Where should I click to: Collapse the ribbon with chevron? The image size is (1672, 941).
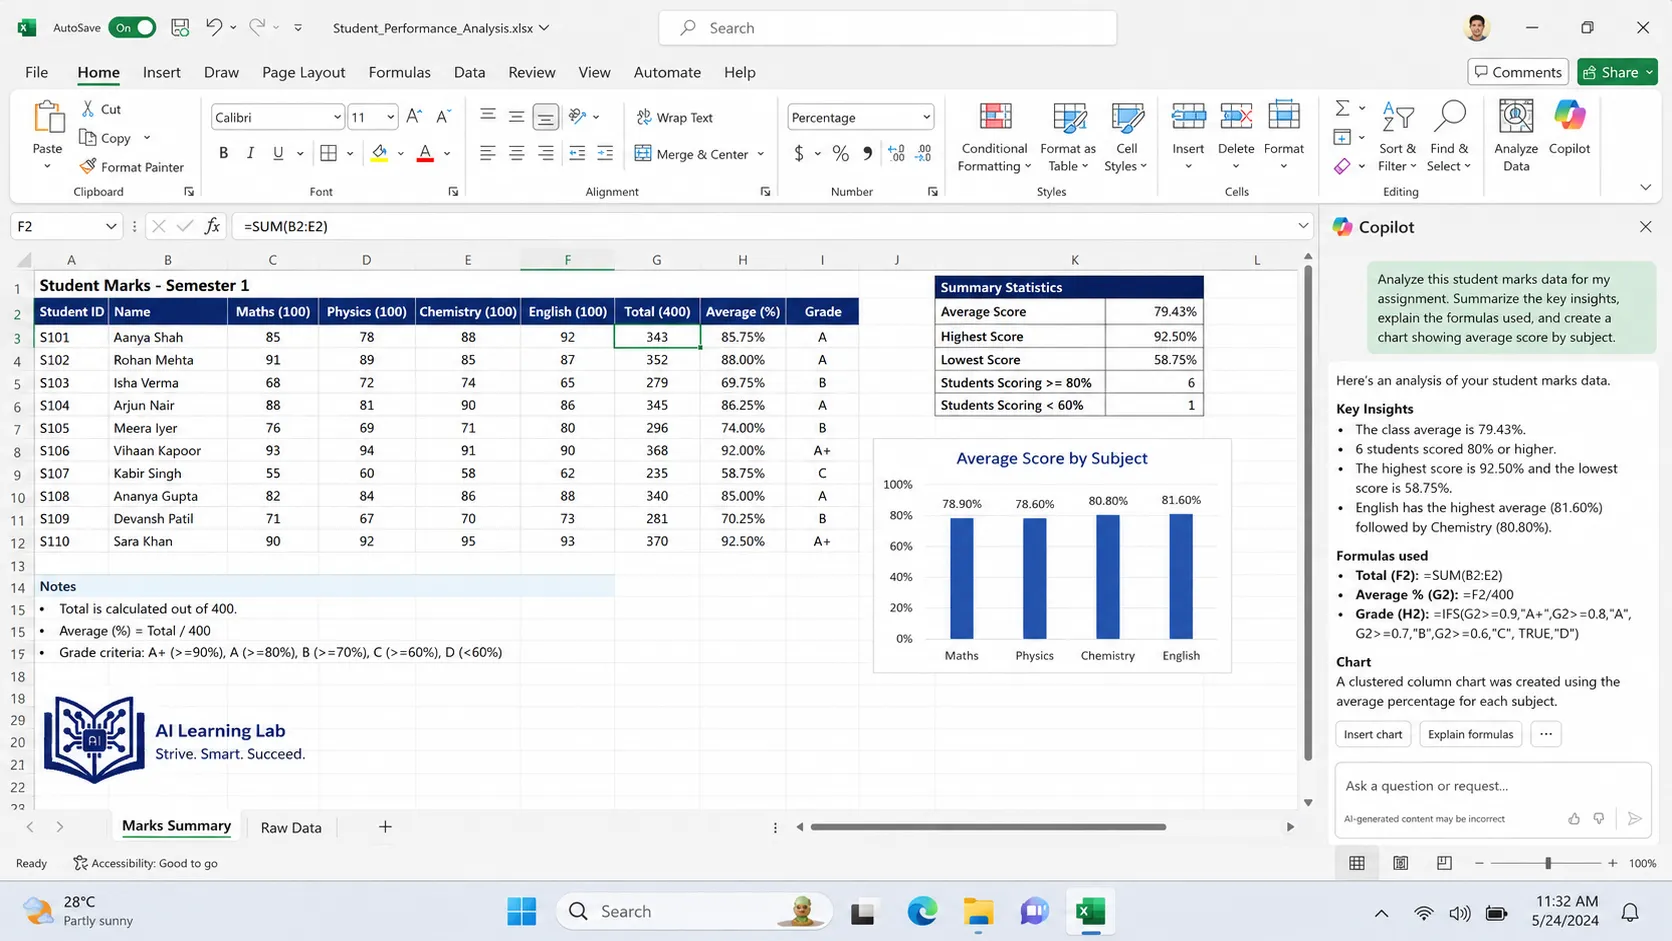(x=1645, y=187)
